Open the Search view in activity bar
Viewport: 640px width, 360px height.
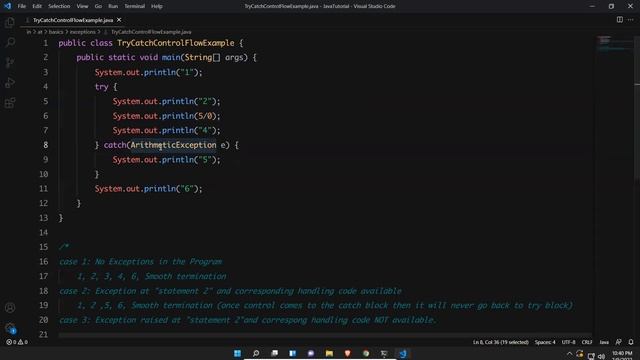coord(10,42)
